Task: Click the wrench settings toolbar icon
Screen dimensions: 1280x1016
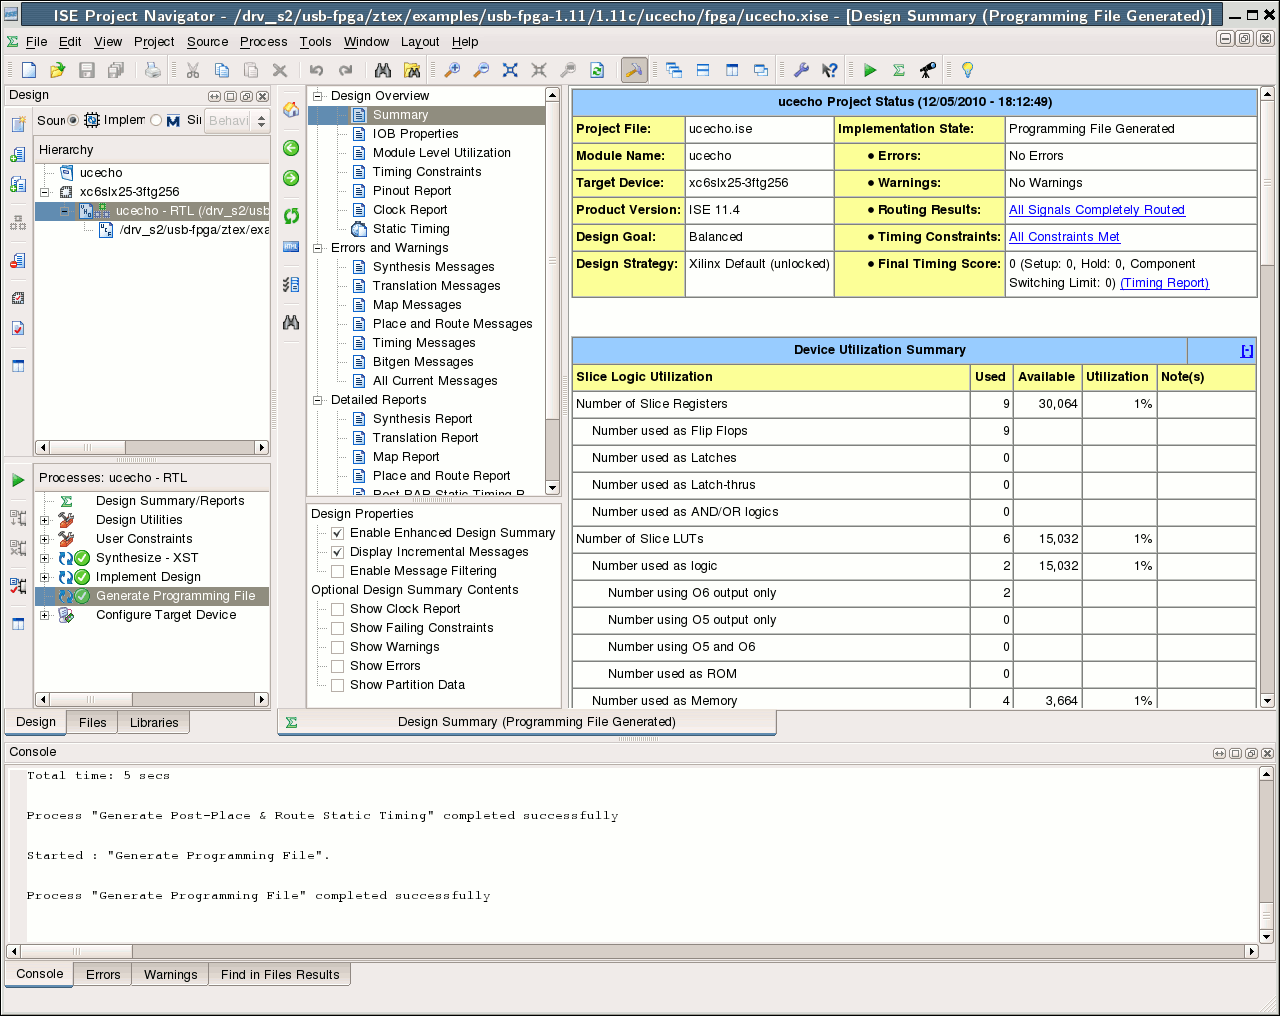Action: click(x=801, y=70)
